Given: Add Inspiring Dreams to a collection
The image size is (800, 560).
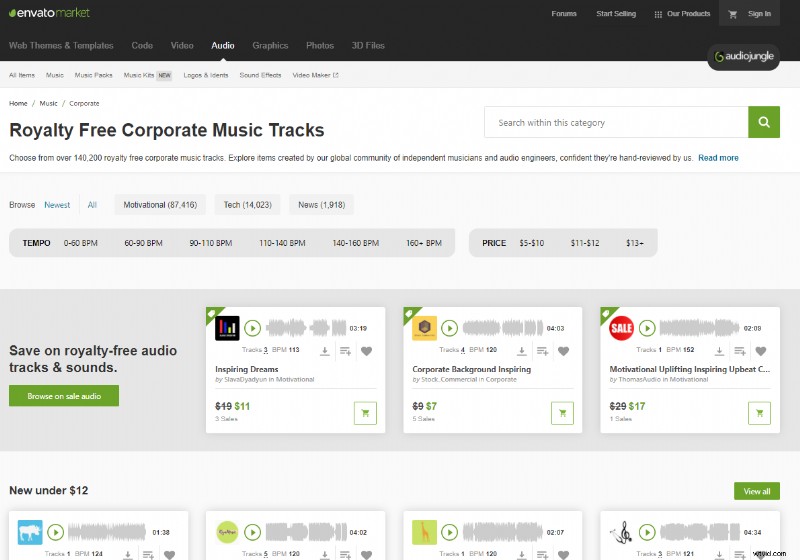Looking at the screenshot, I should [345, 351].
